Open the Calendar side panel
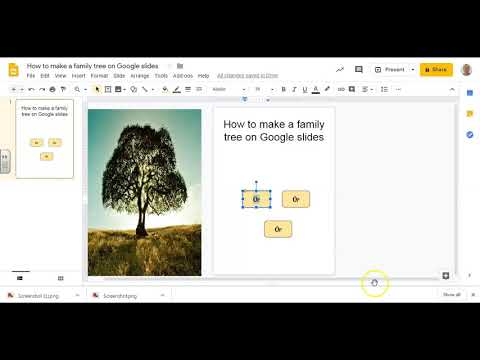 (470, 93)
